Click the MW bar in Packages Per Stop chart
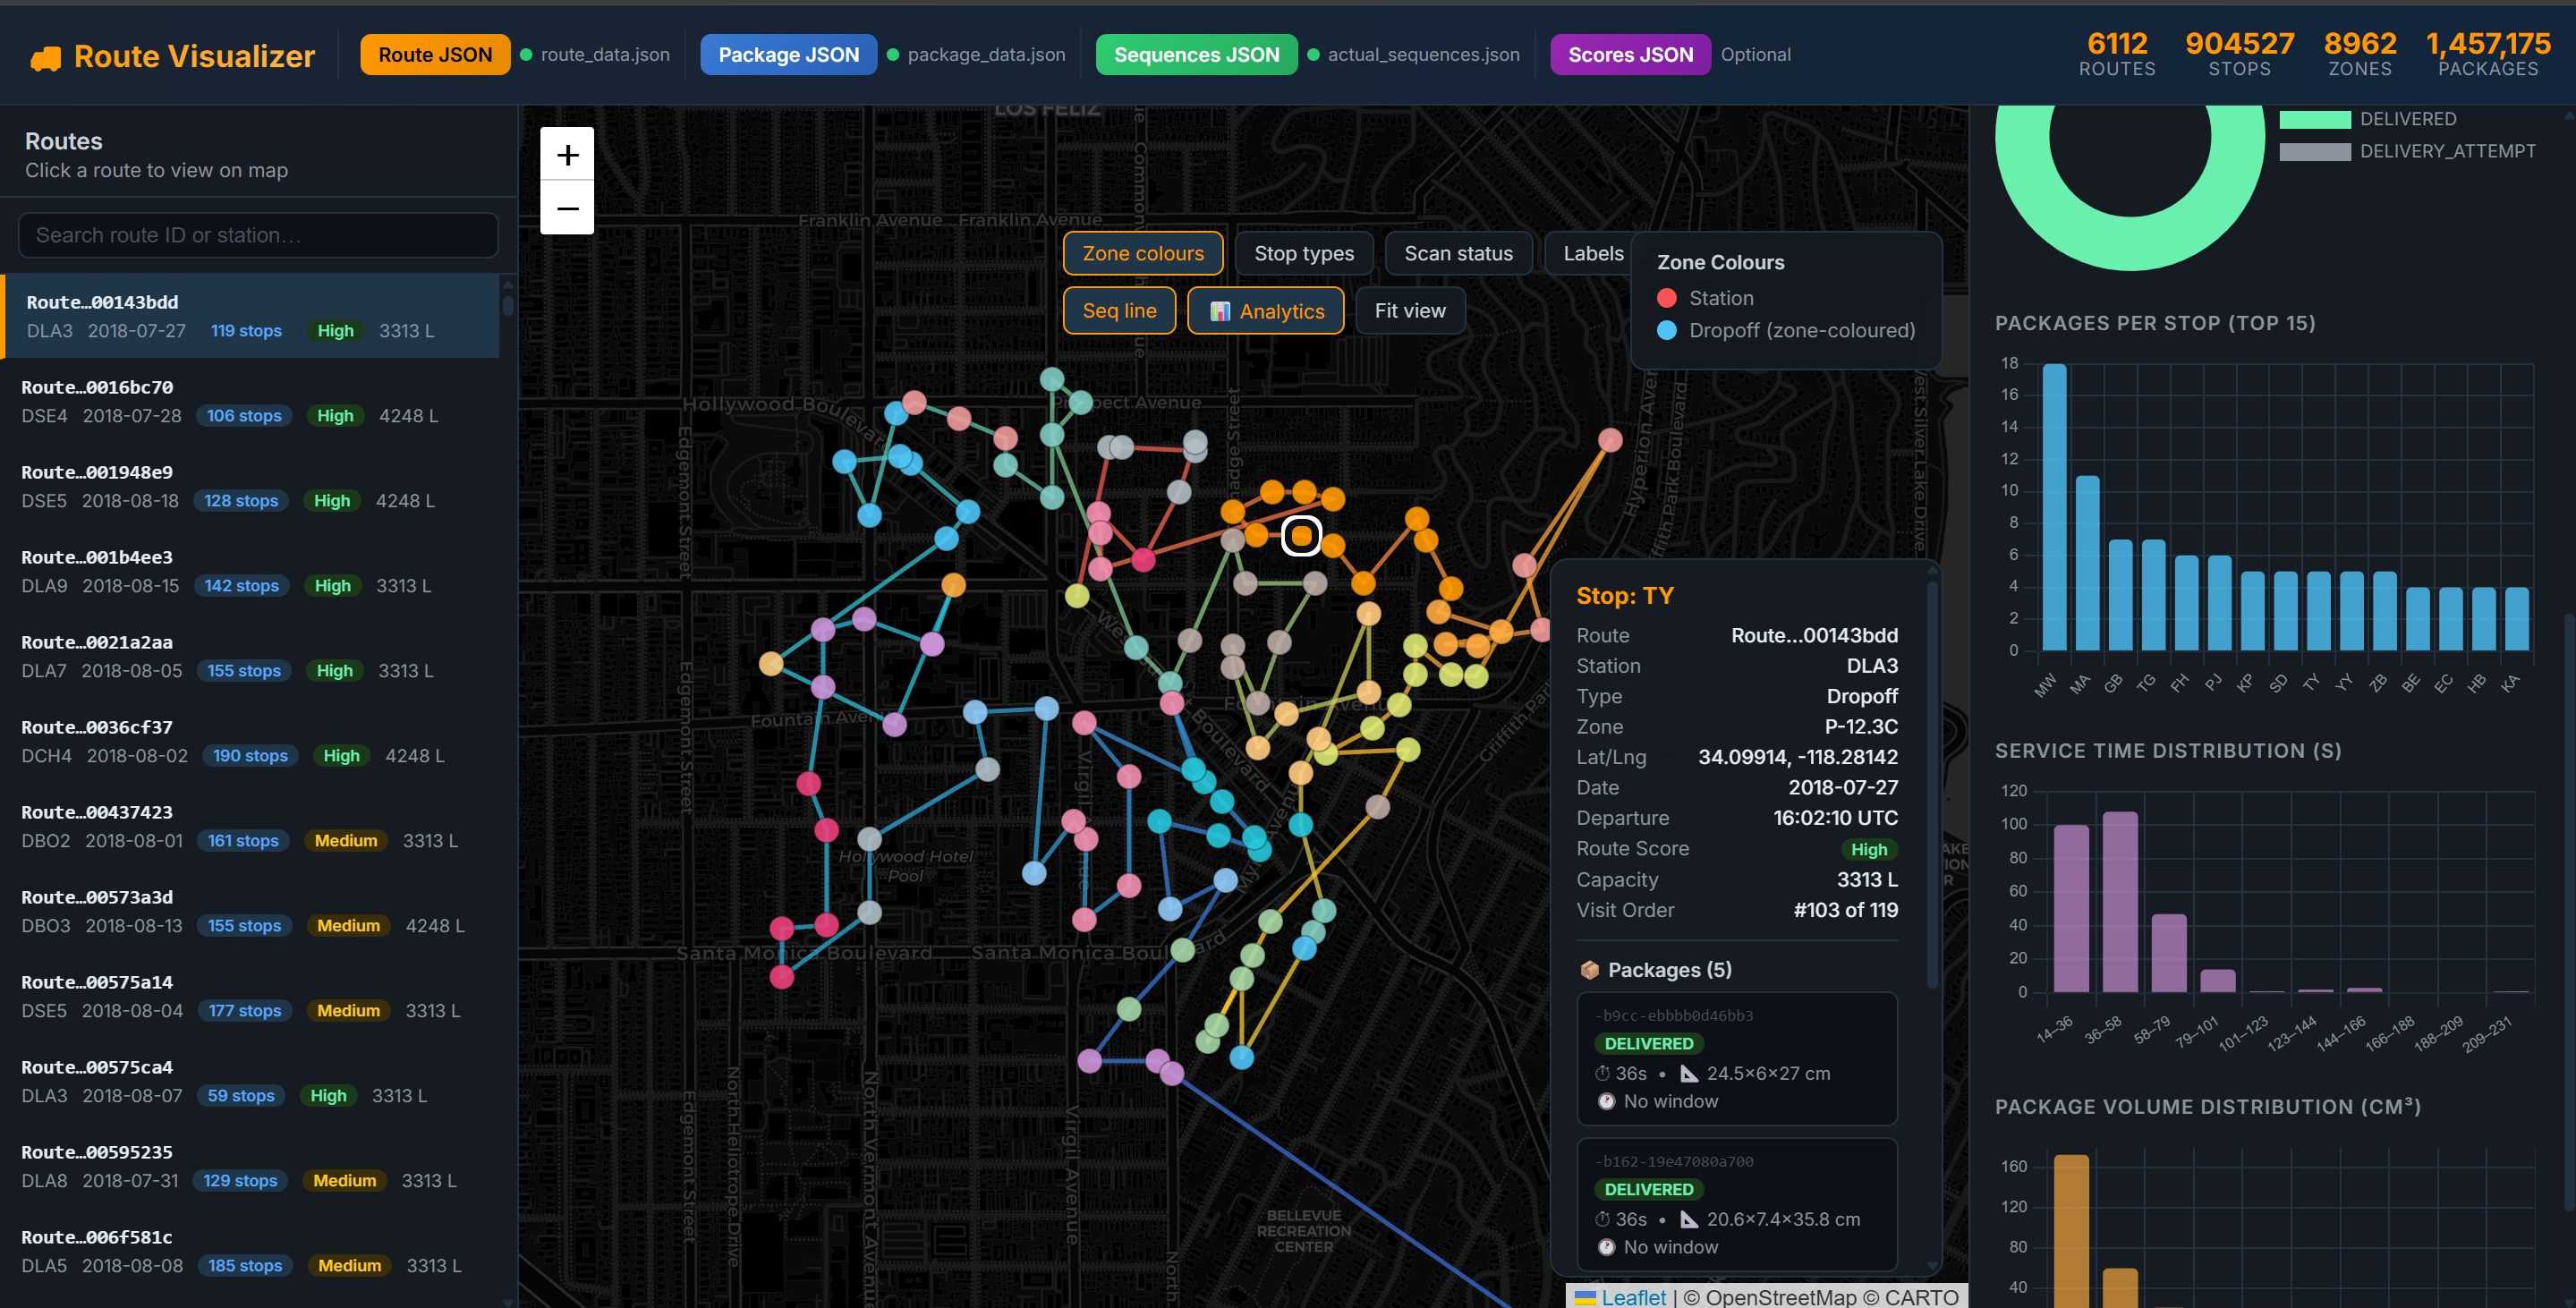Viewport: 2576px width, 1308px height. [2054, 507]
